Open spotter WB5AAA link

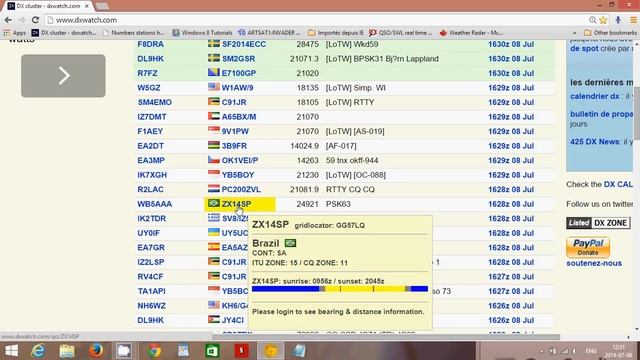pyautogui.click(x=155, y=204)
